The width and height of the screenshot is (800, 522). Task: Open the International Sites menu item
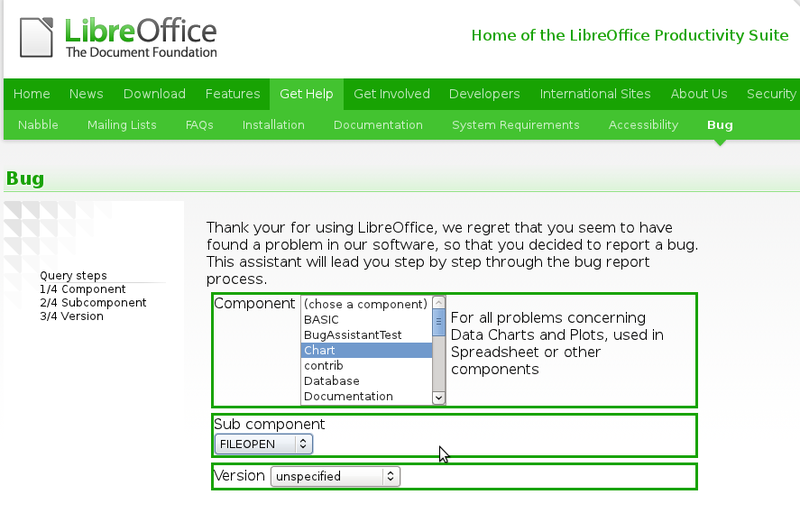[595, 94]
